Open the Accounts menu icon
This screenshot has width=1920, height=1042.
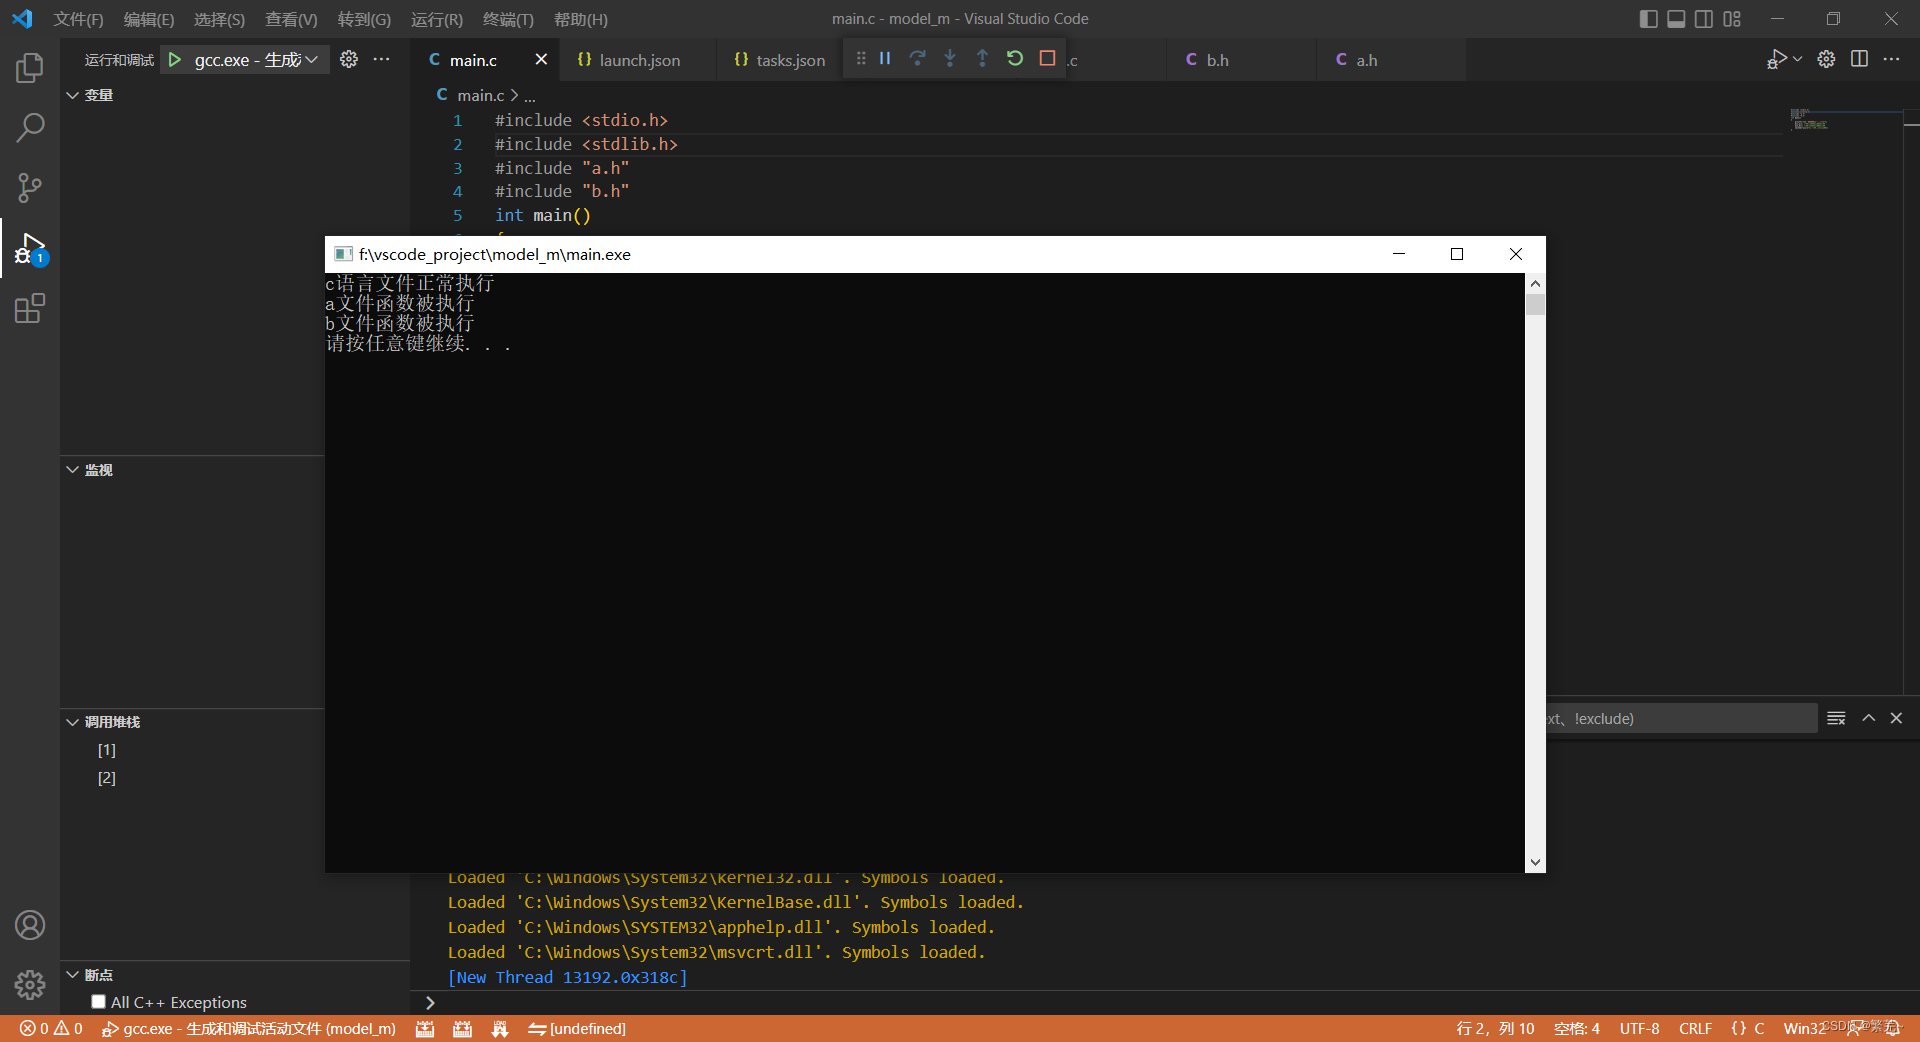(30, 925)
